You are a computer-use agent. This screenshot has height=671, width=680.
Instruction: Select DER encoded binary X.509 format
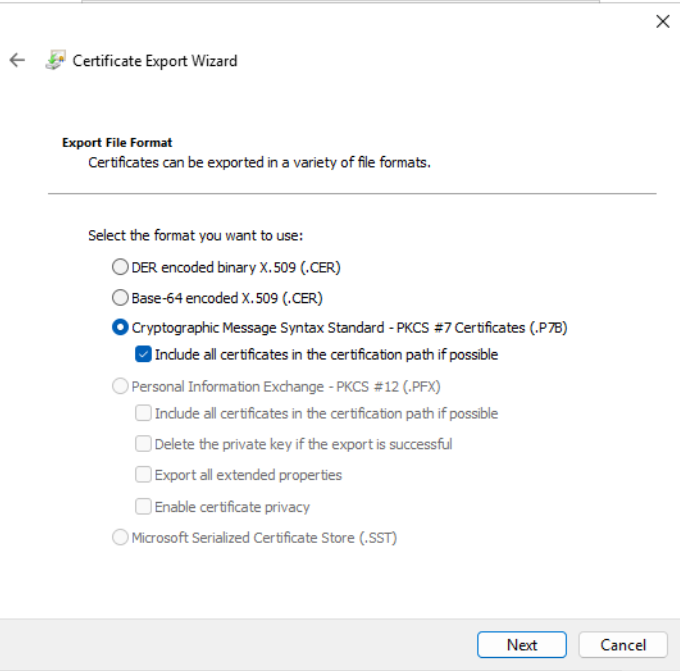[x=121, y=267]
